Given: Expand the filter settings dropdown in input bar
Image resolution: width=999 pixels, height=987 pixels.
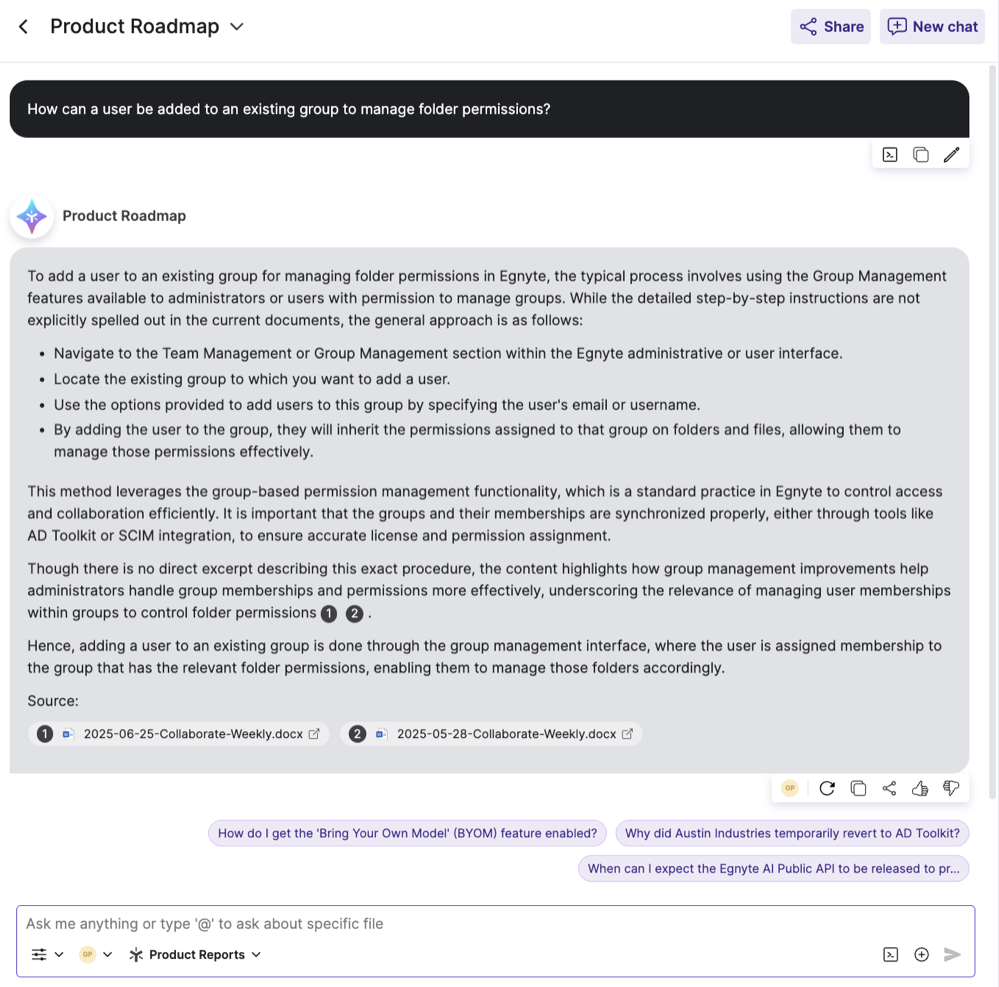Looking at the screenshot, I should click(x=47, y=954).
